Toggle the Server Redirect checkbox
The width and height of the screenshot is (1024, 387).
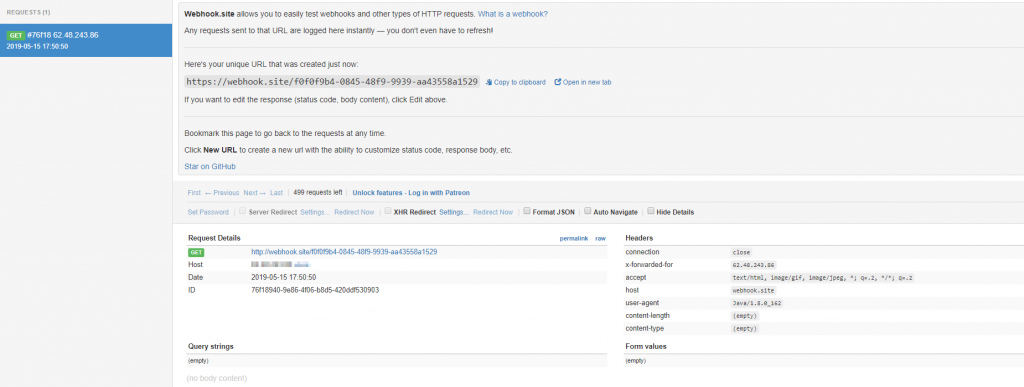coord(243,211)
